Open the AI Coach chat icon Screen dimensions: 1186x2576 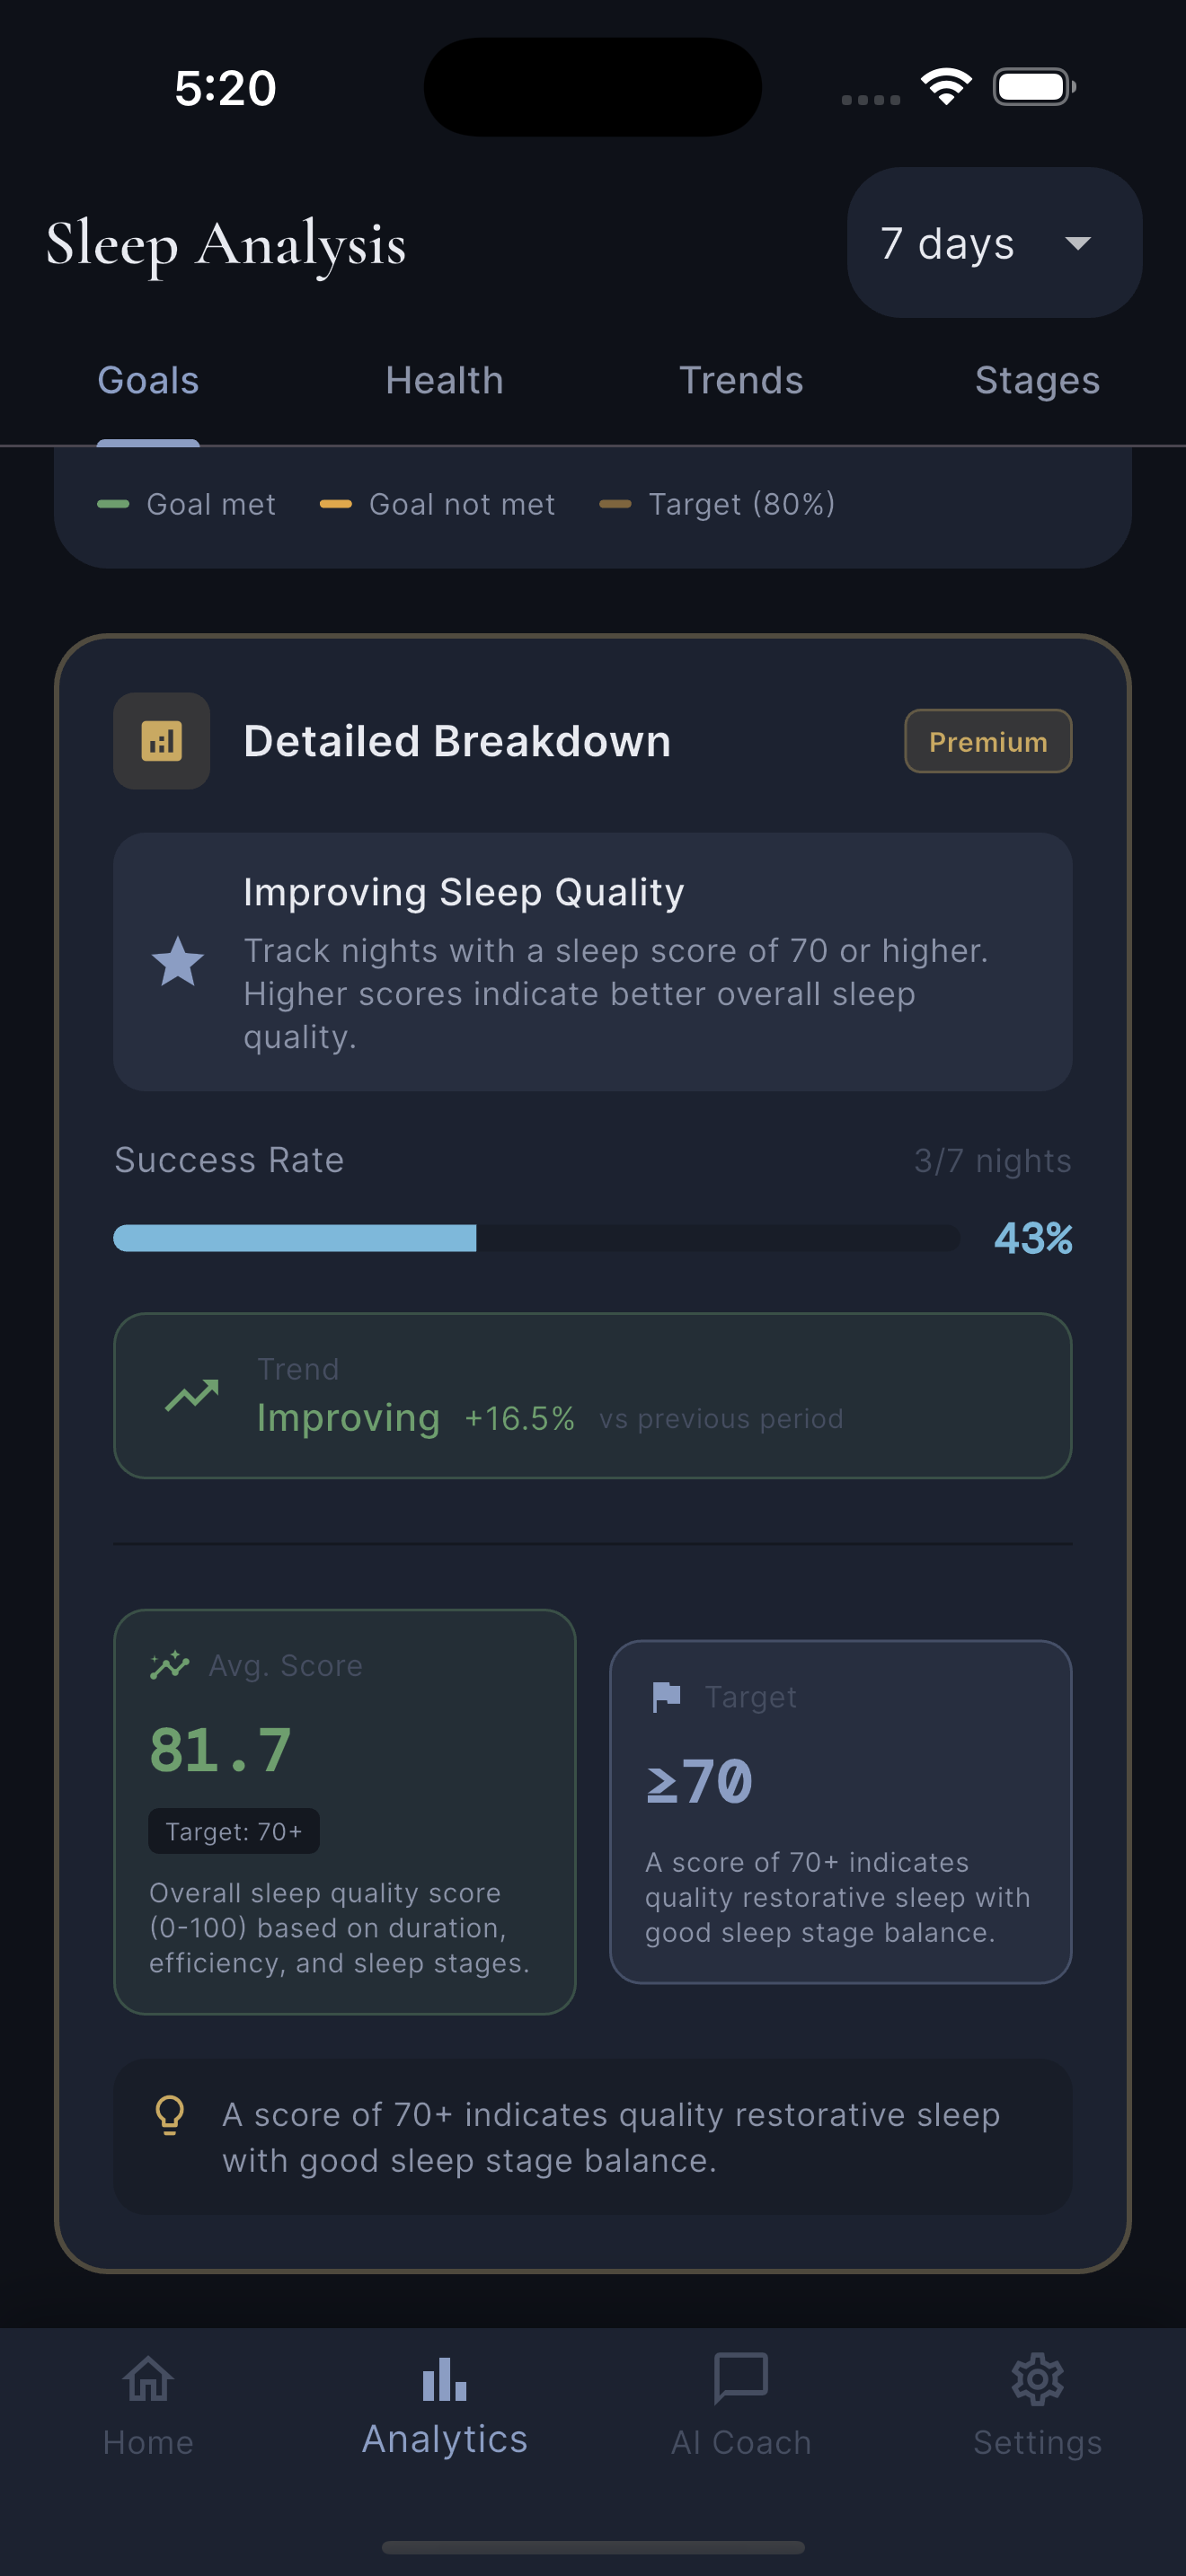pos(740,2380)
